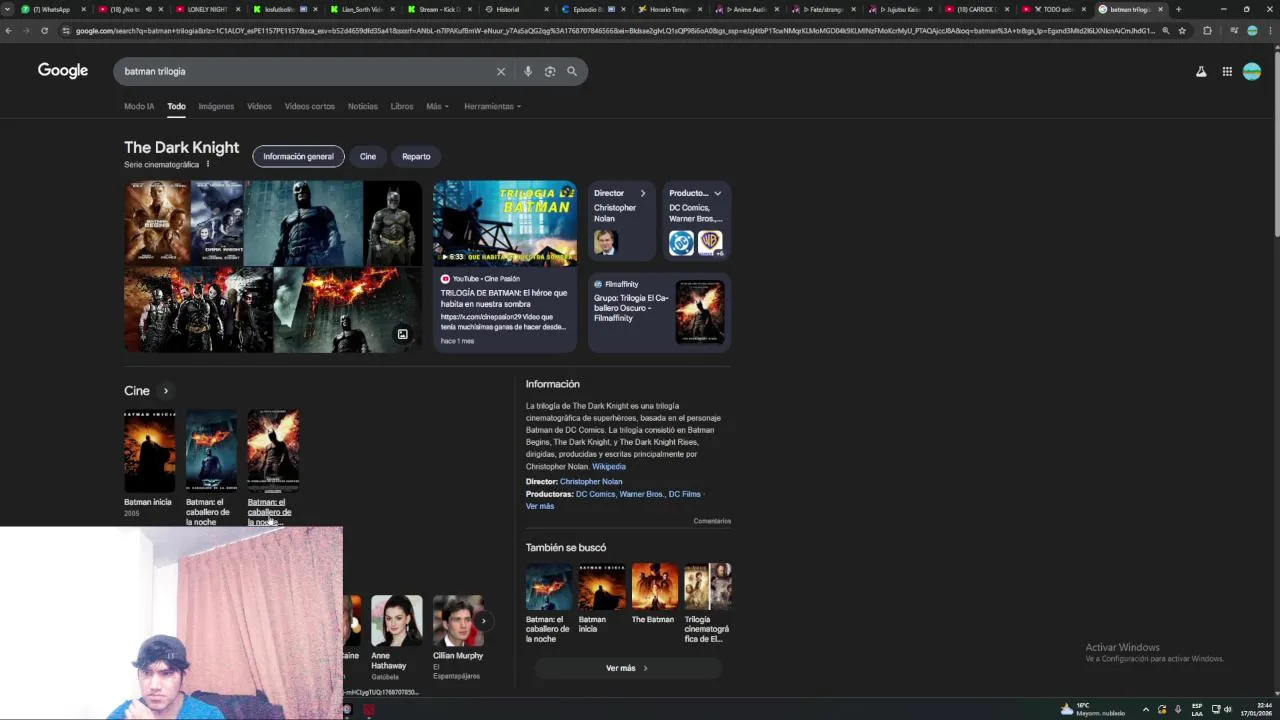Open Trilogía cinematográfica de El... thumbnail
This screenshot has width=1280, height=720.
click(x=708, y=587)
